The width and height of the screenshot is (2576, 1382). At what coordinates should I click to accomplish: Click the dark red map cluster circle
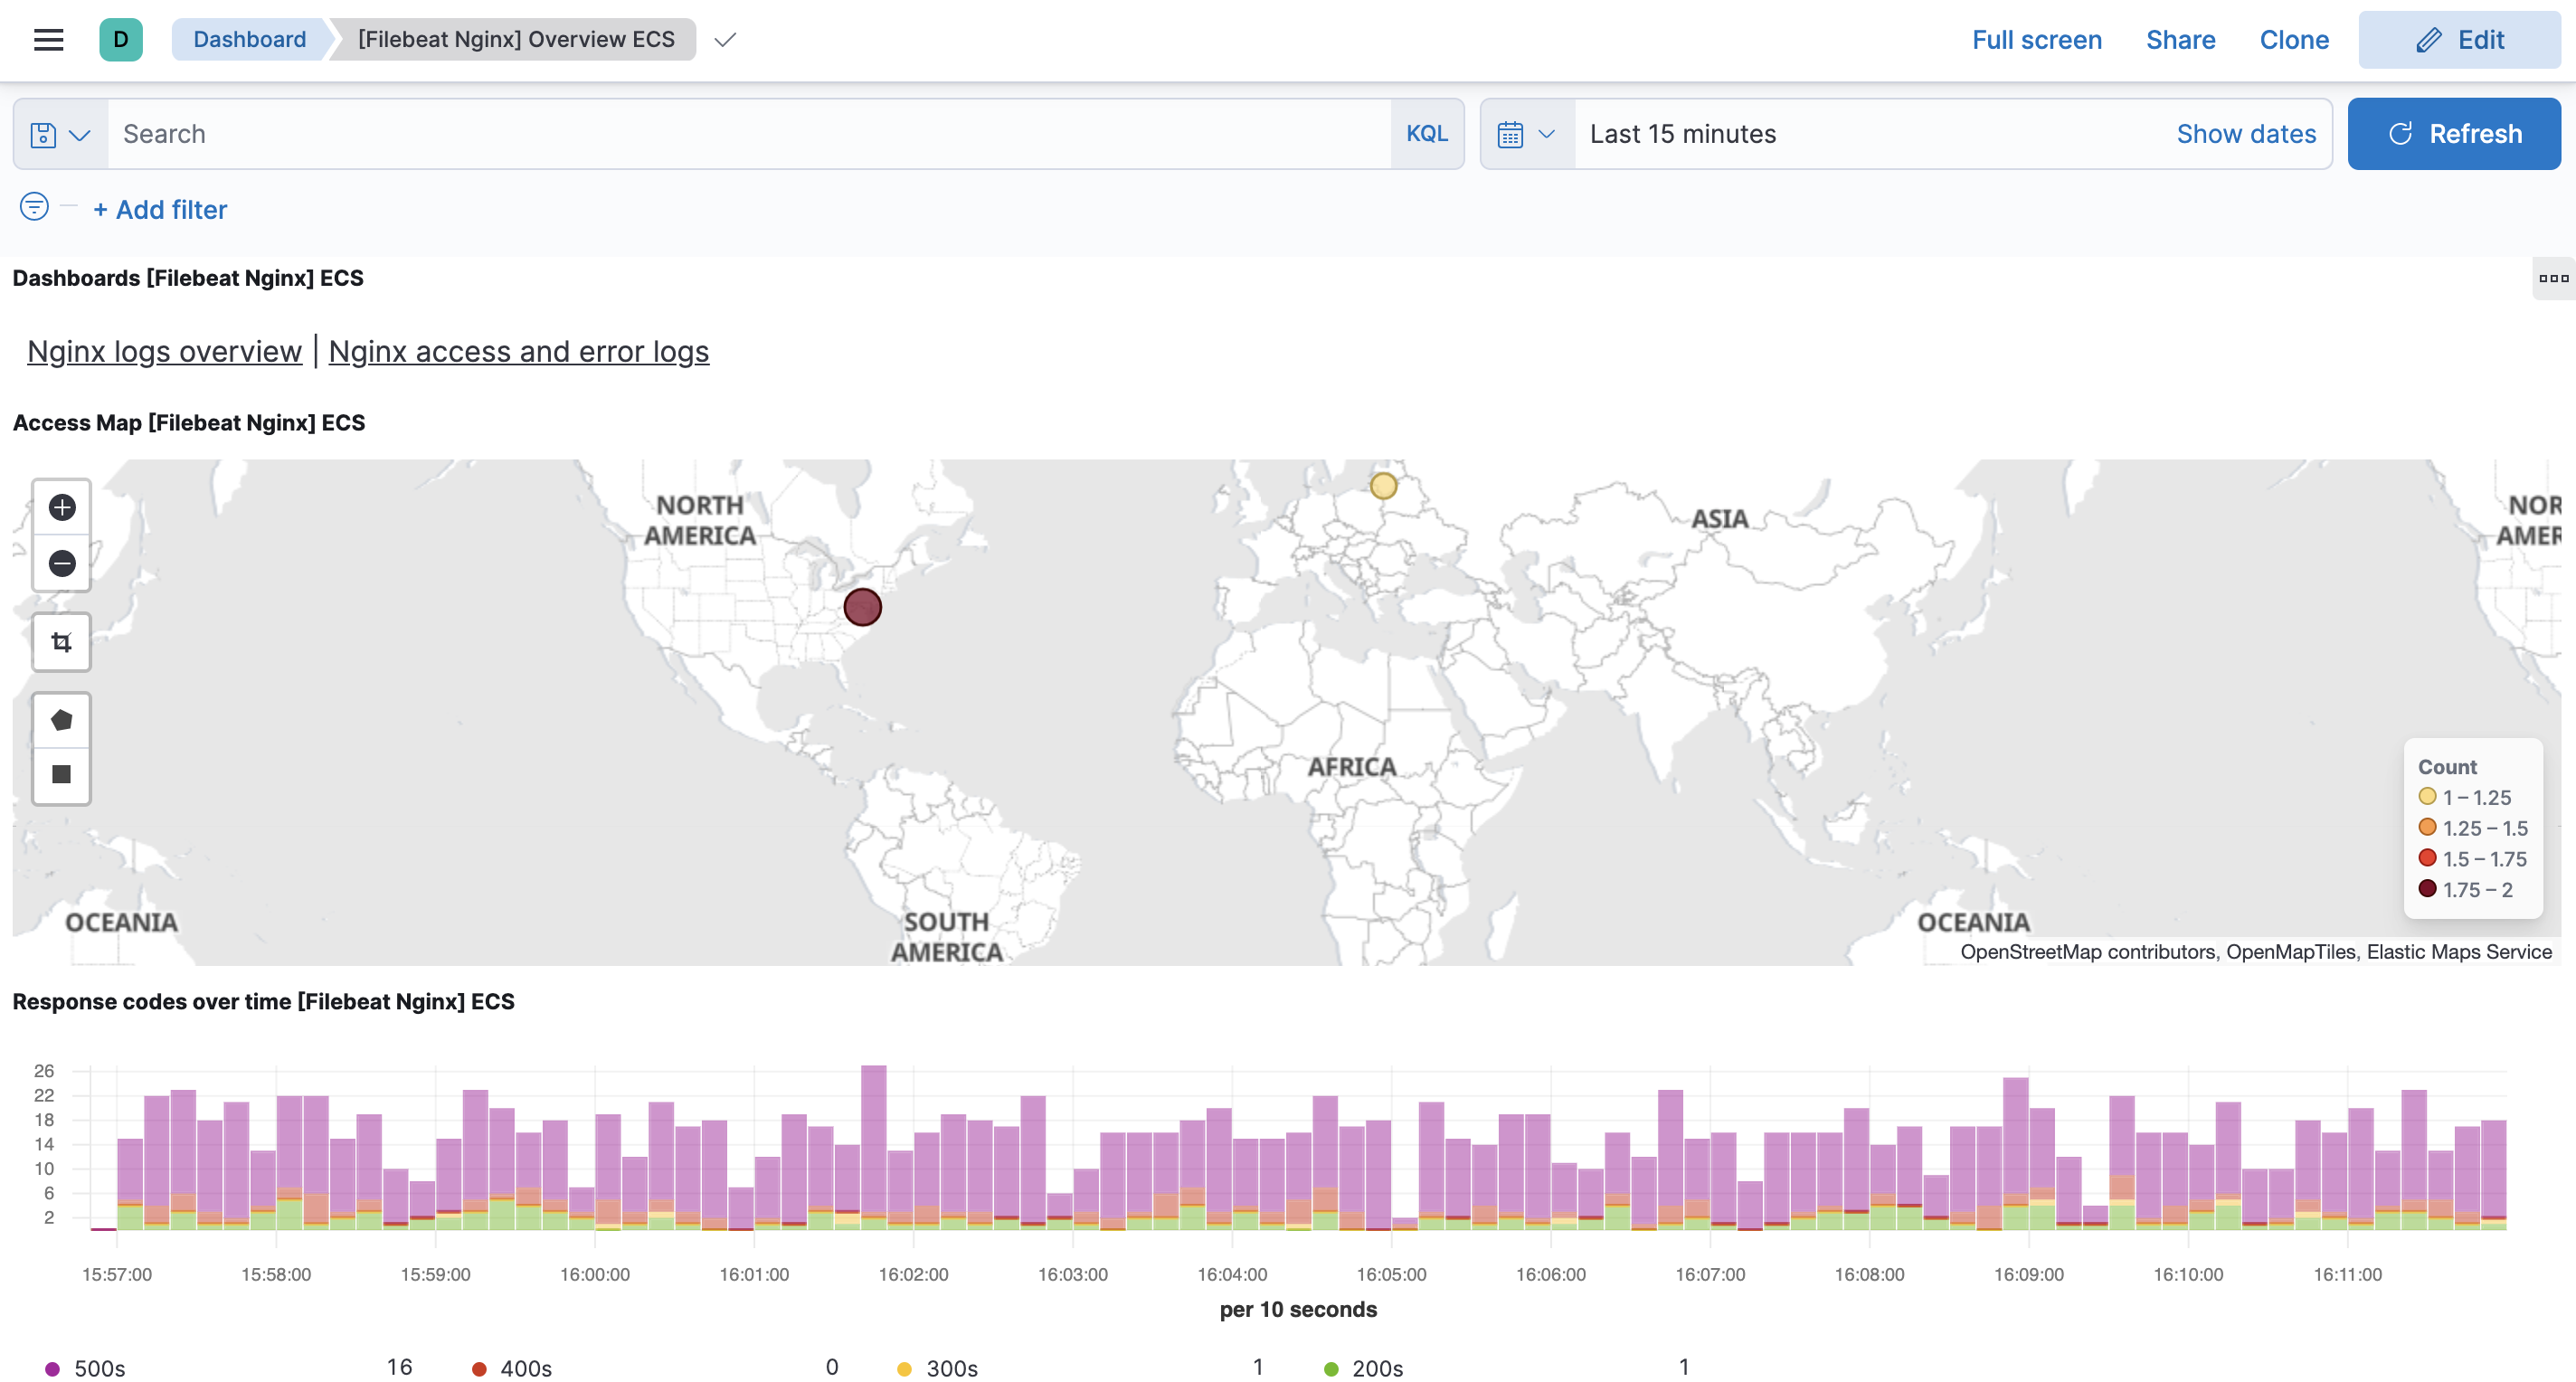[x=862, y=607]
